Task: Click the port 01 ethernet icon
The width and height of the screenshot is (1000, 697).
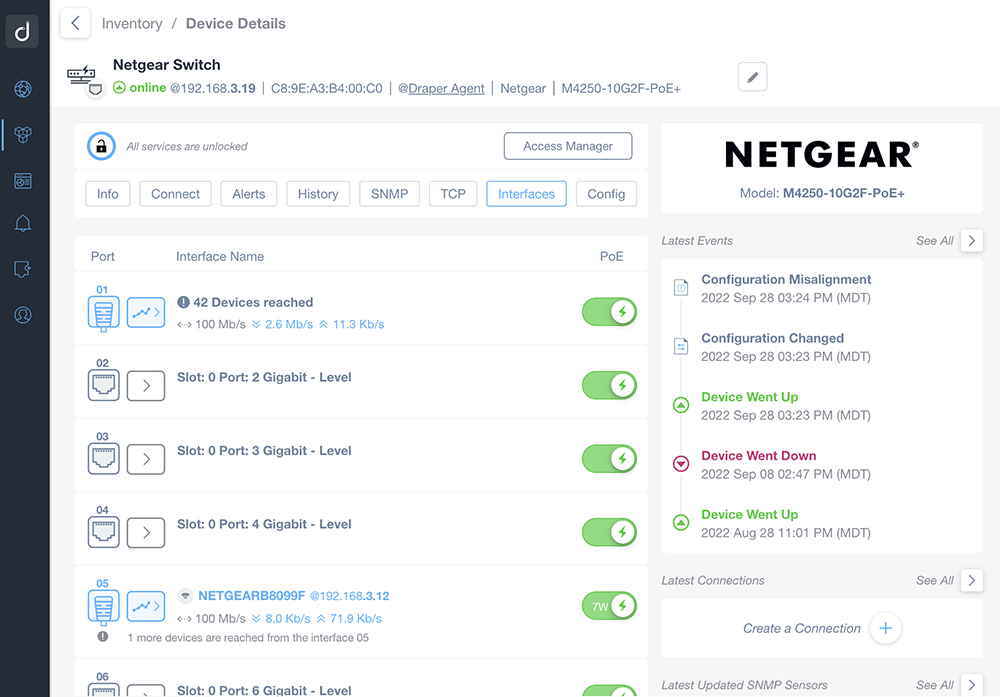Action: pyautogui.click(x=103, y=313)
